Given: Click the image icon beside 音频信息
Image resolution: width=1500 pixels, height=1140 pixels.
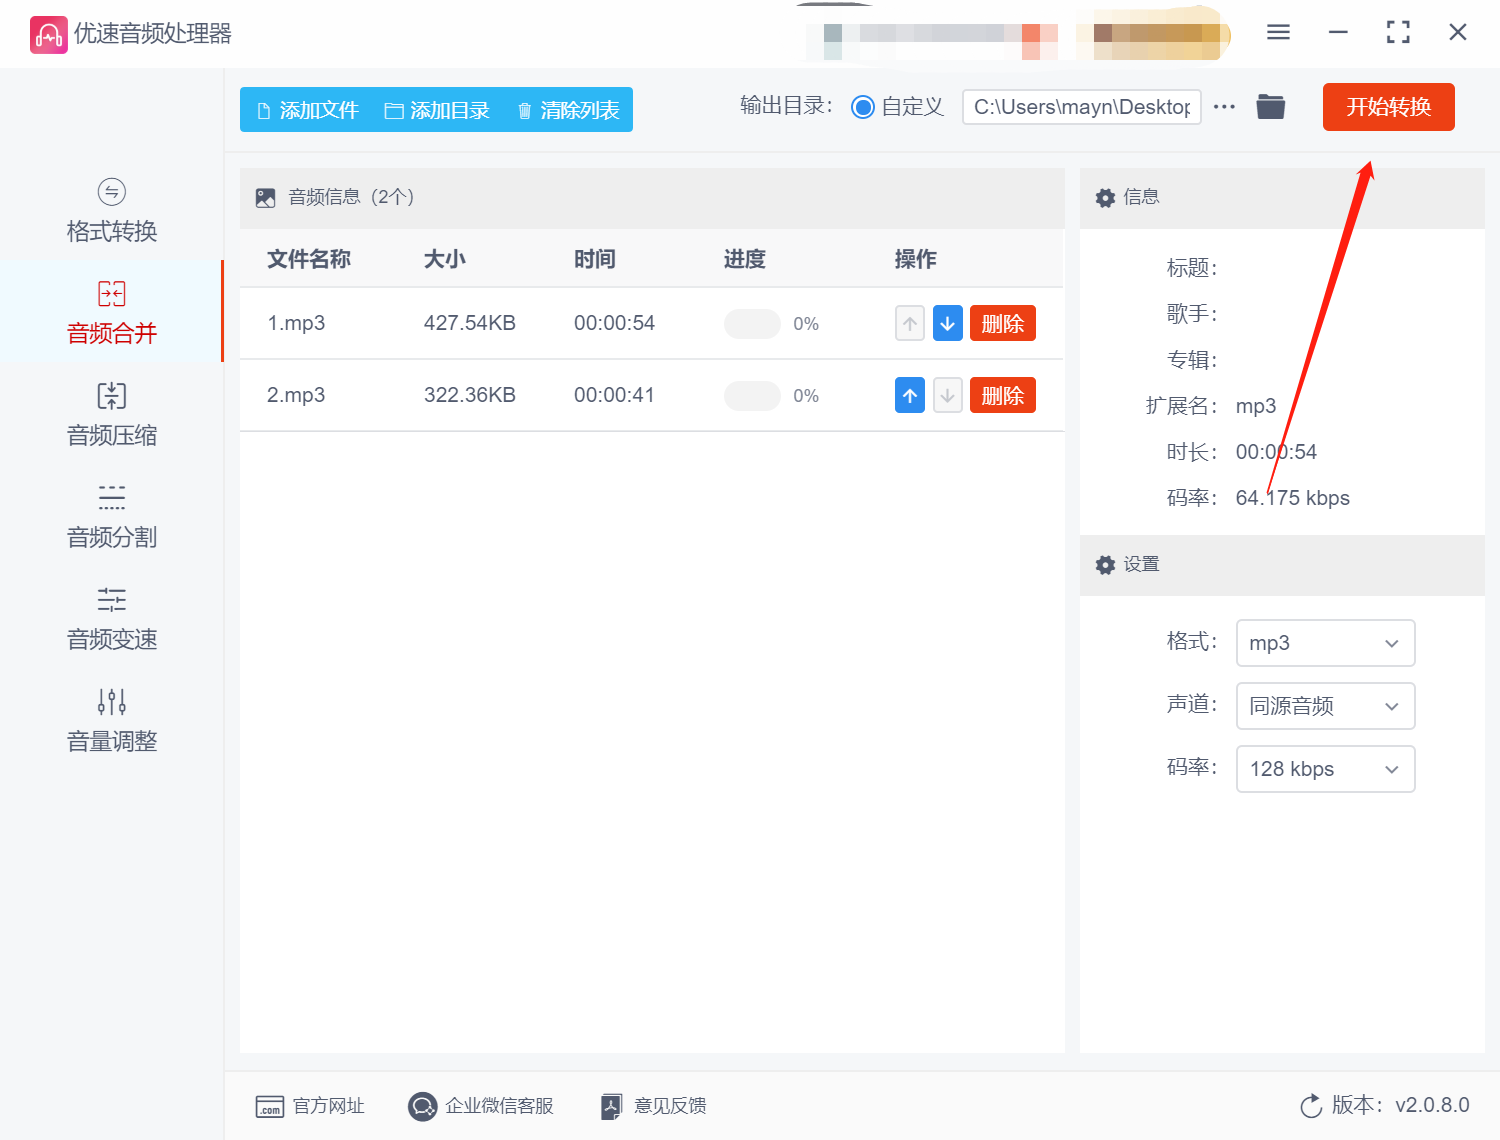Looking at the screenshot, I should [265, 198].
